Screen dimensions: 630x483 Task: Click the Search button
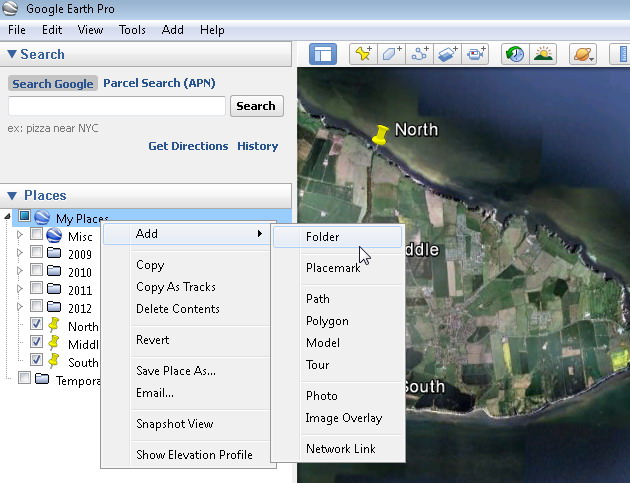coord(257,106)
